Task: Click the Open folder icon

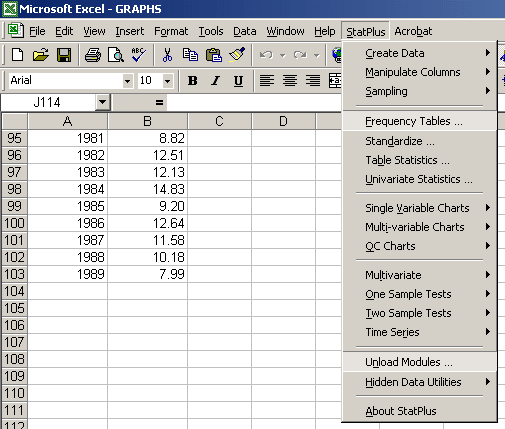Action: click(40, 55)
